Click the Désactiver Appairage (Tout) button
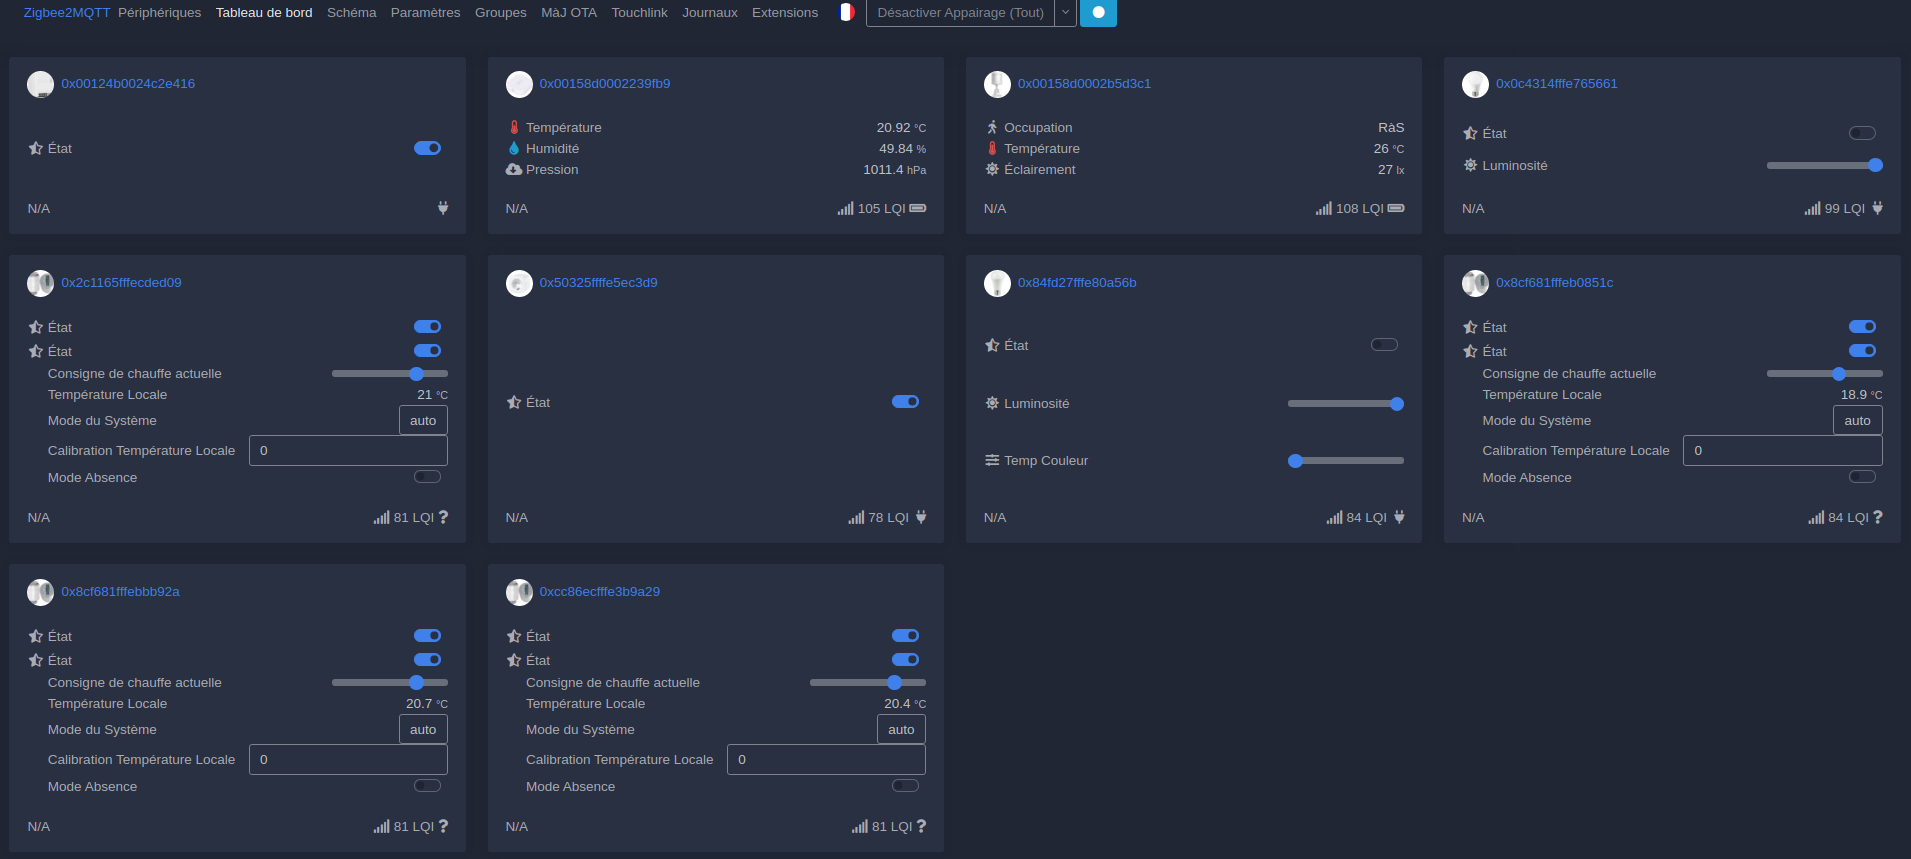Image resolution: width=1911 pixels, height=859 pixels. pos(960,13)
